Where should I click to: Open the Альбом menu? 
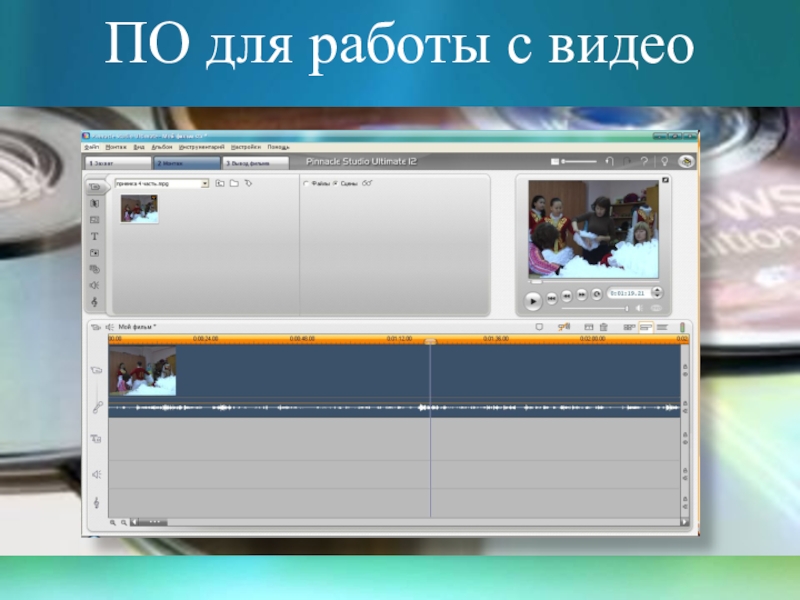click(x=162, y=147)
